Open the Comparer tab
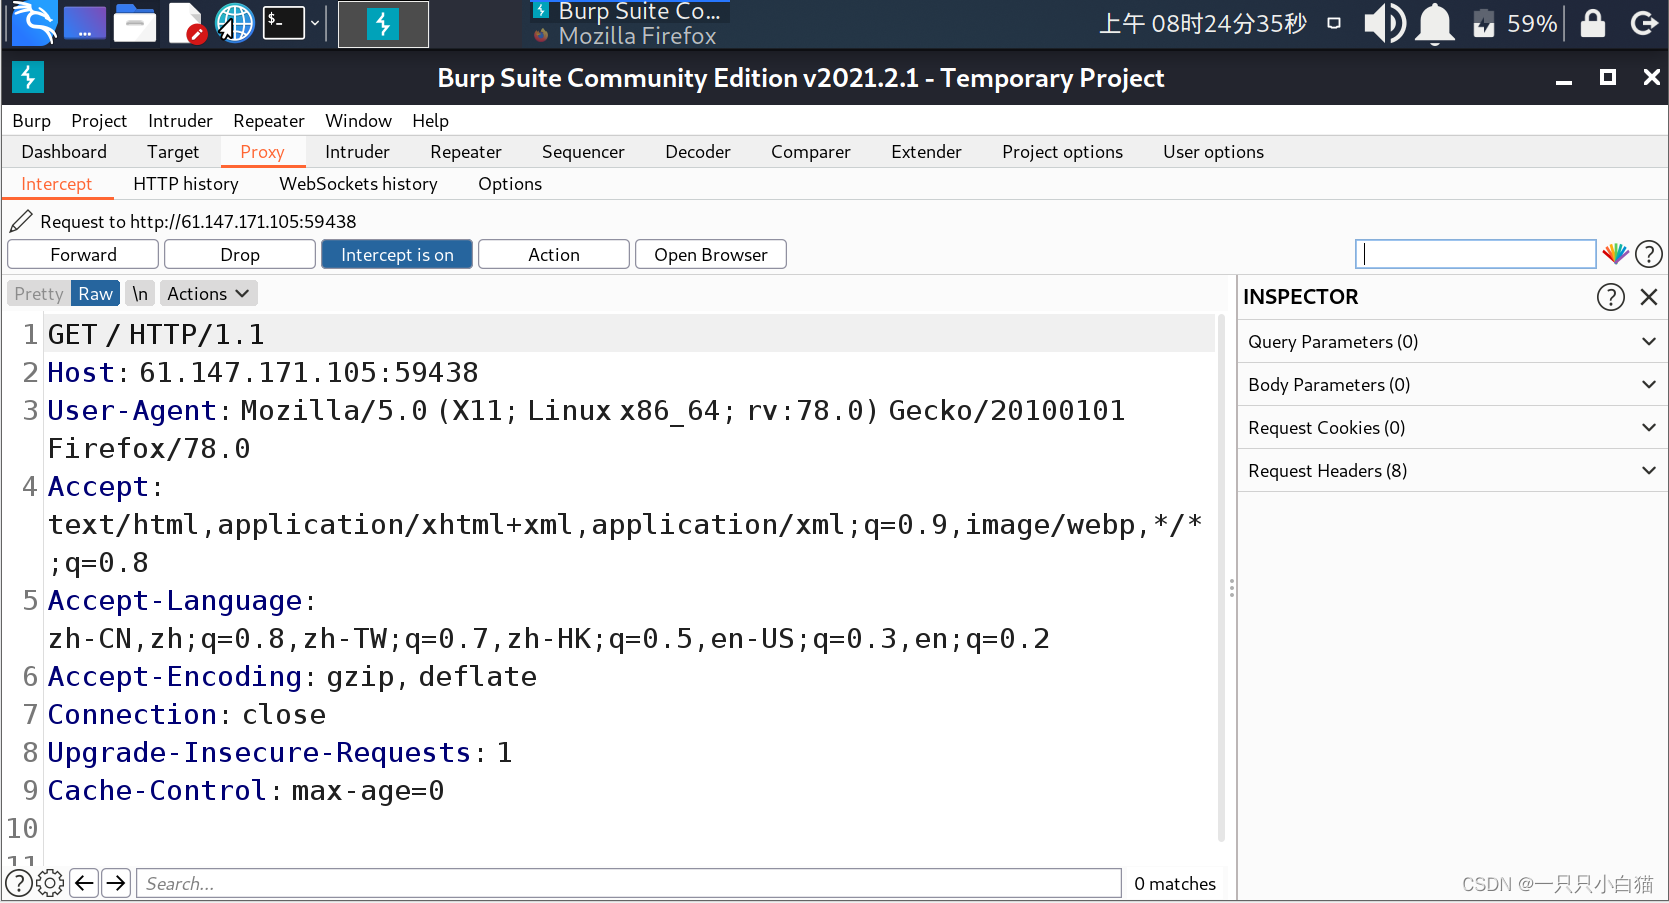Screen dimensions: 1669x903 (811, 152)
